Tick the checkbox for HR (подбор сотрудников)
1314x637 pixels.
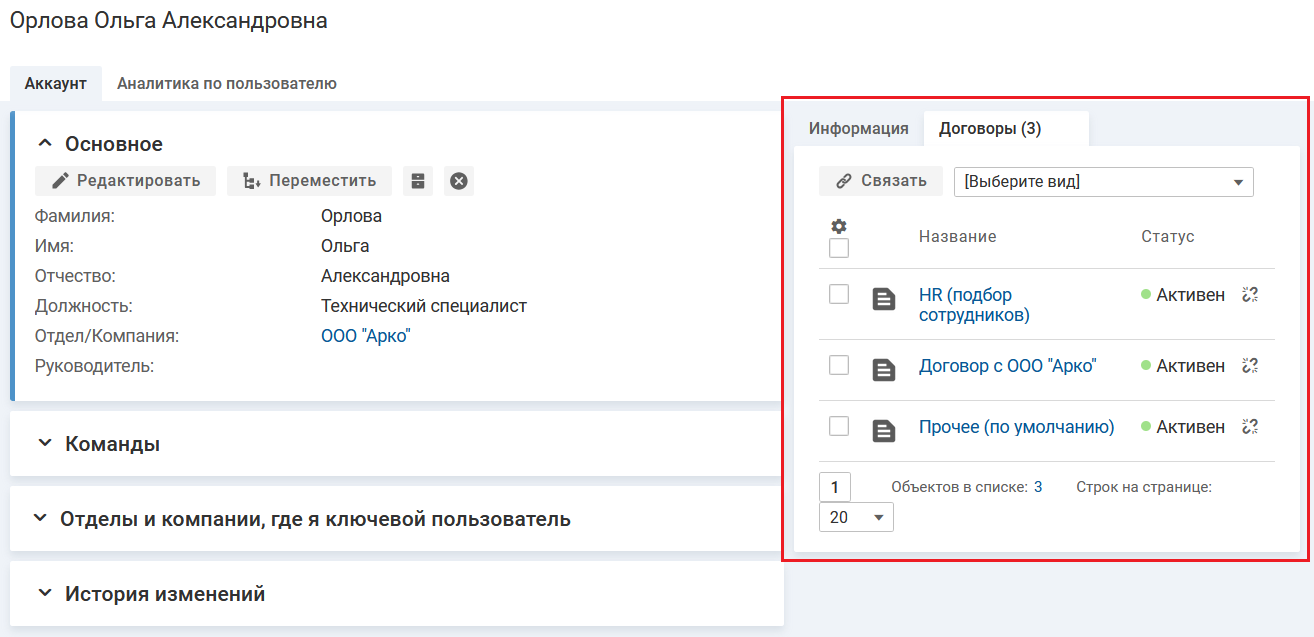click(x=839, y=294)
